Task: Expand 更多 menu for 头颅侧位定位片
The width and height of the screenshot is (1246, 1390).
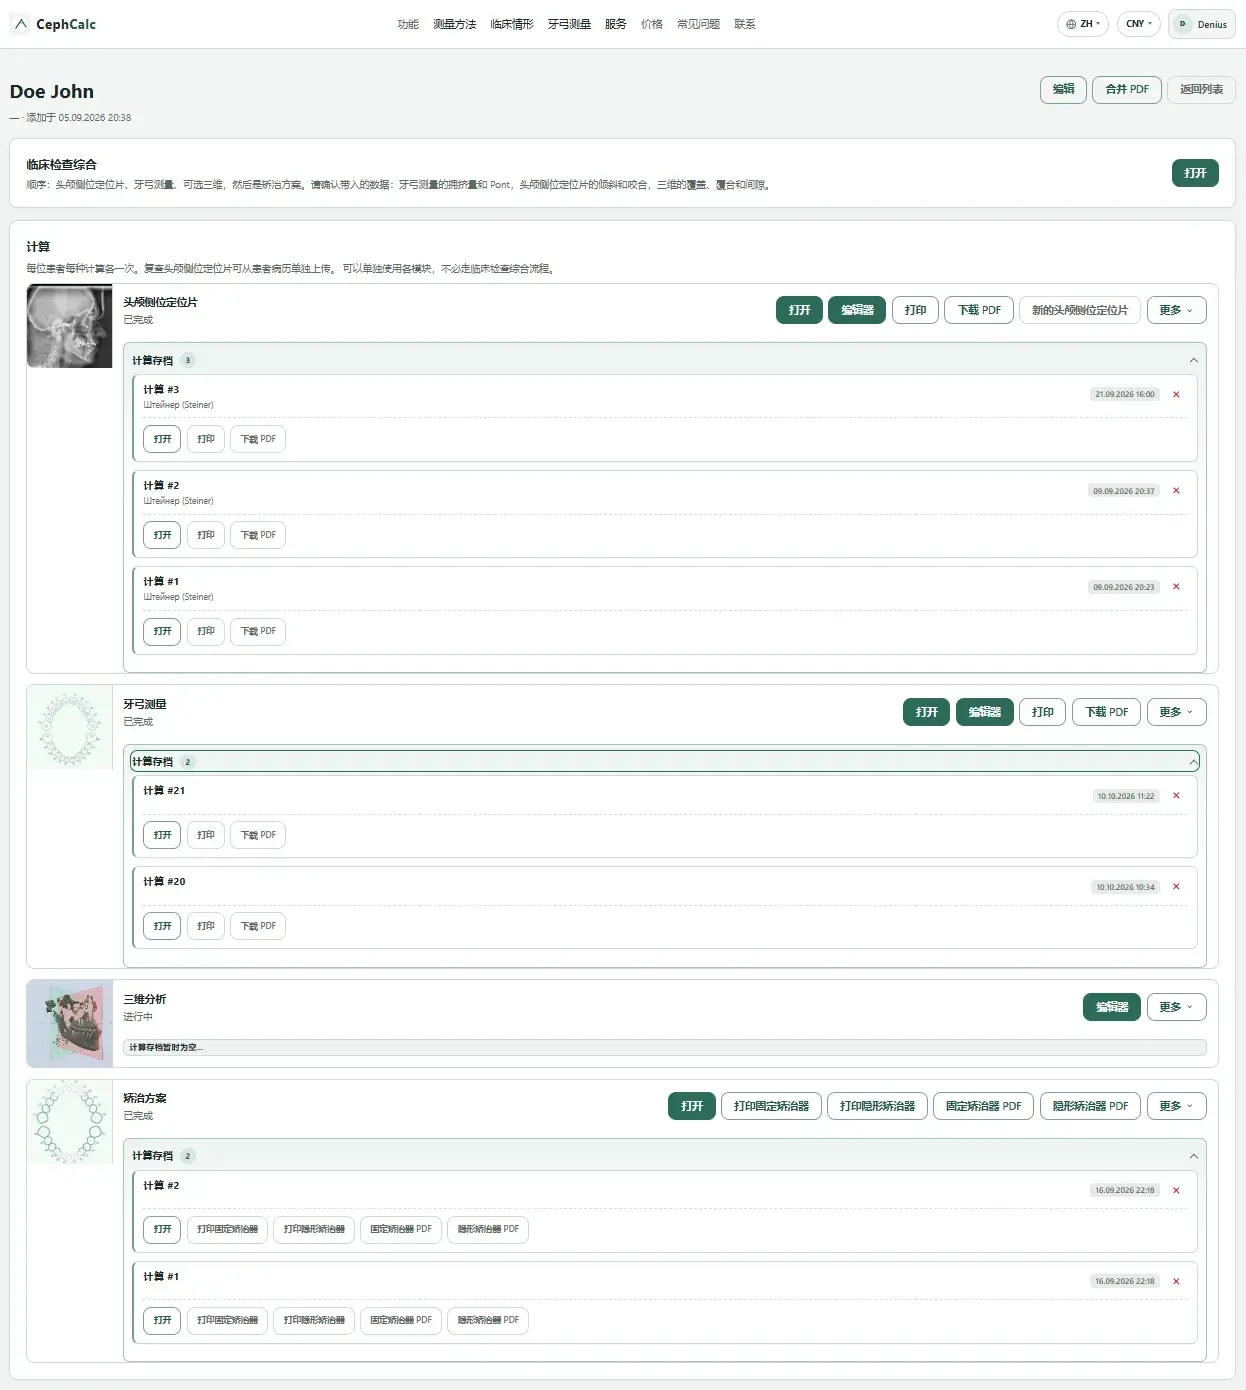Action: pyautogui.click(x=1176, y=310)
